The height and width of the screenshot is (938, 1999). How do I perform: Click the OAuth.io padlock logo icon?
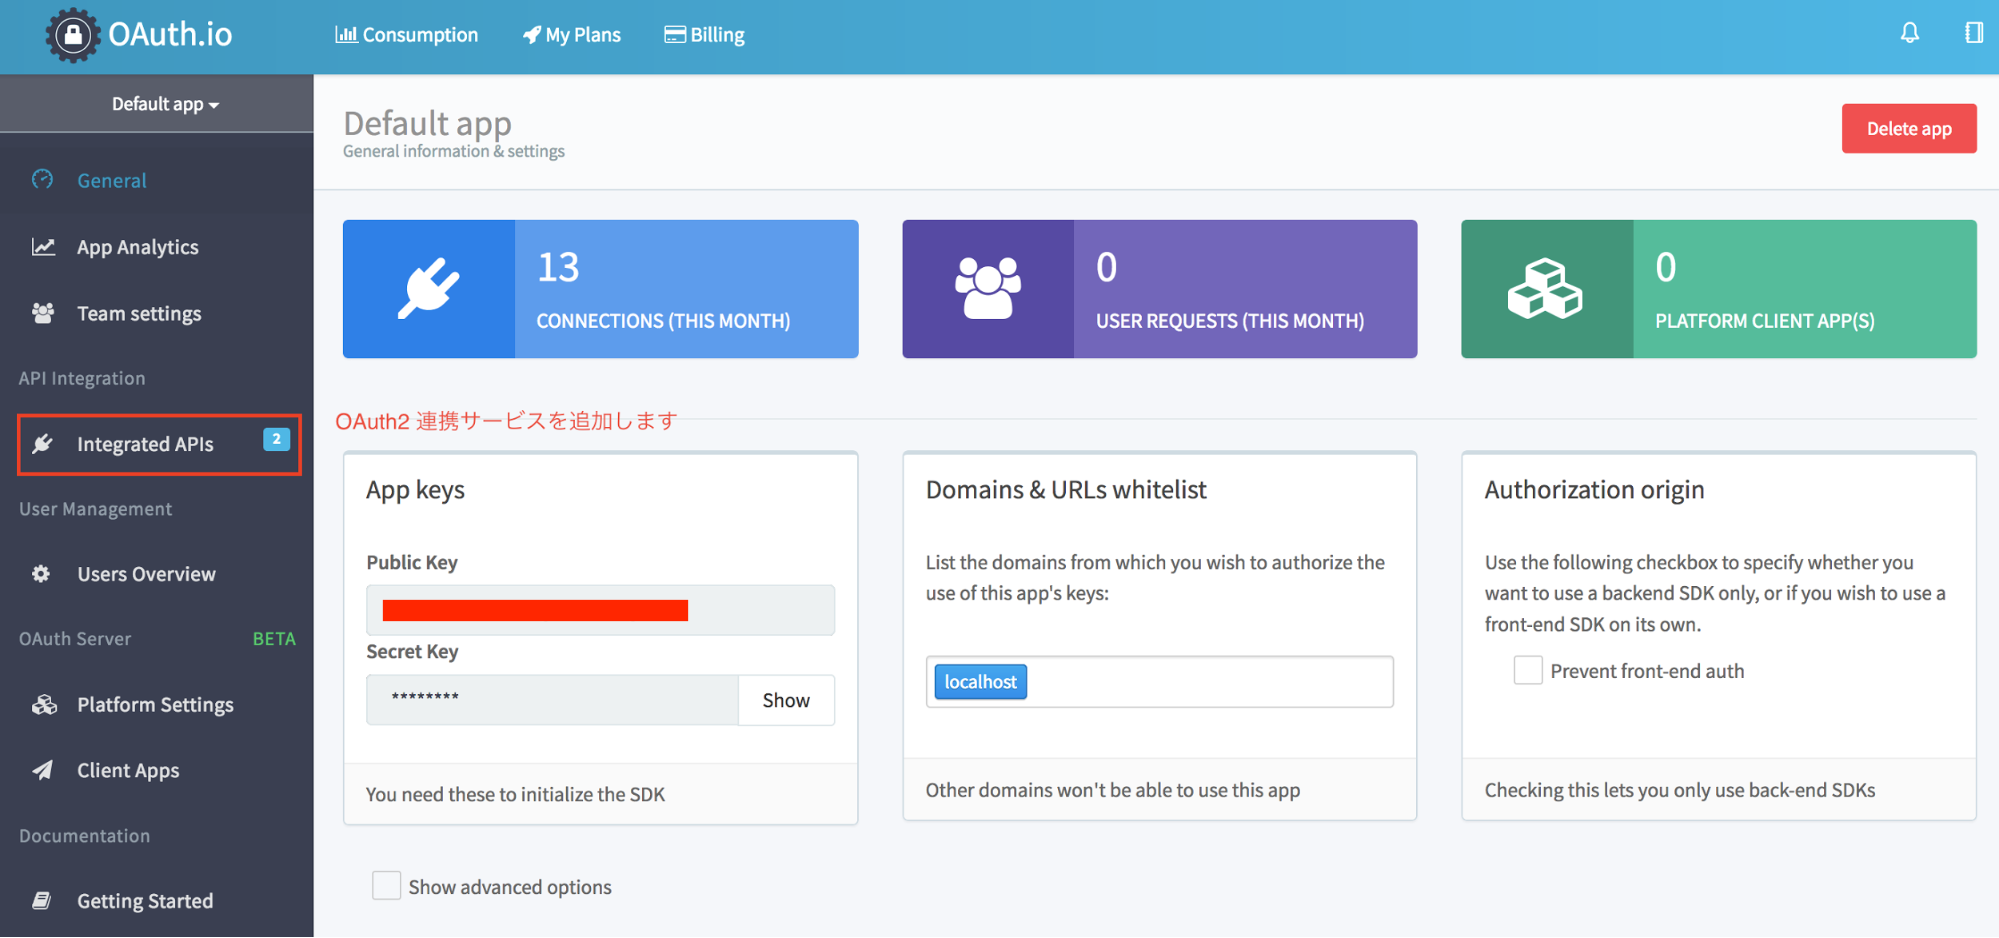coord(73,35)
